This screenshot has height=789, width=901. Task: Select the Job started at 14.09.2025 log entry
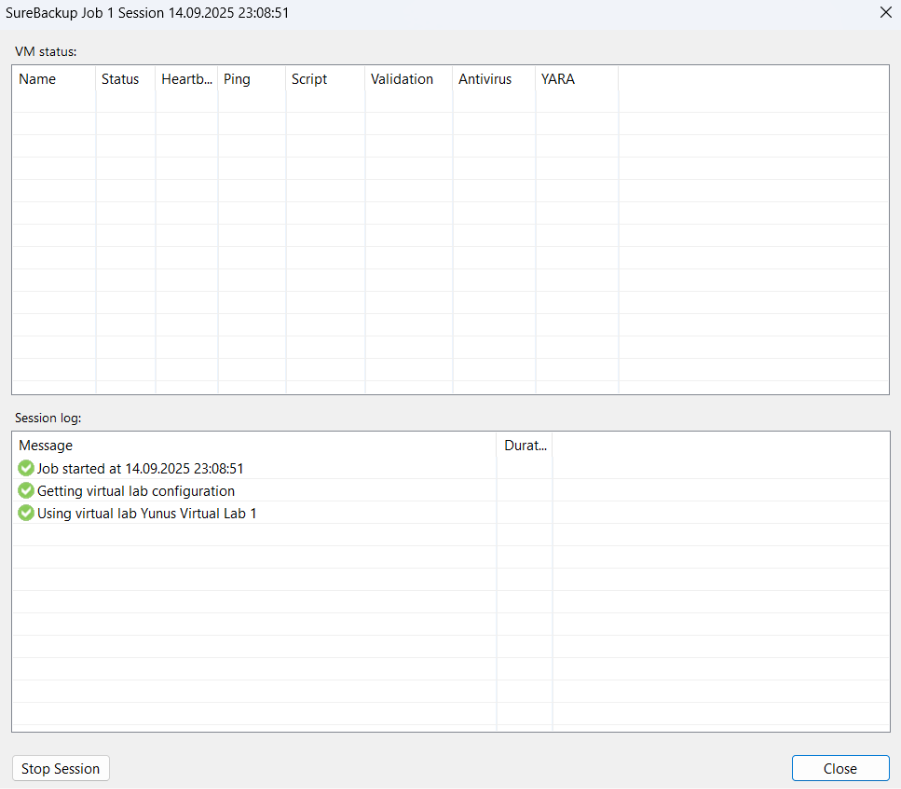[x=140, y=468]
